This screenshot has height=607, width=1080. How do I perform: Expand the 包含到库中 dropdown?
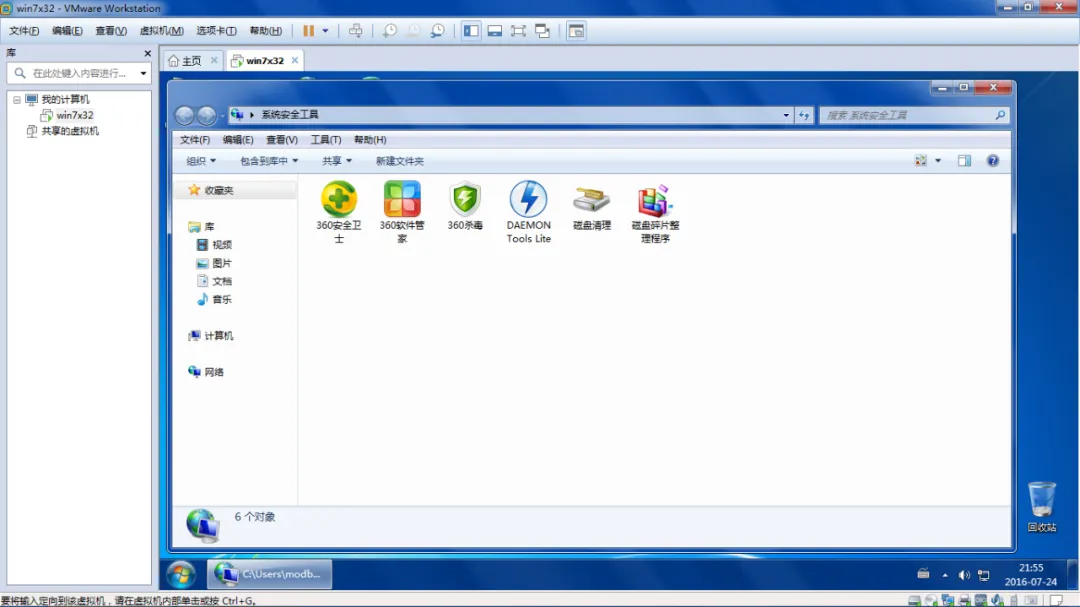click(269, 161)
